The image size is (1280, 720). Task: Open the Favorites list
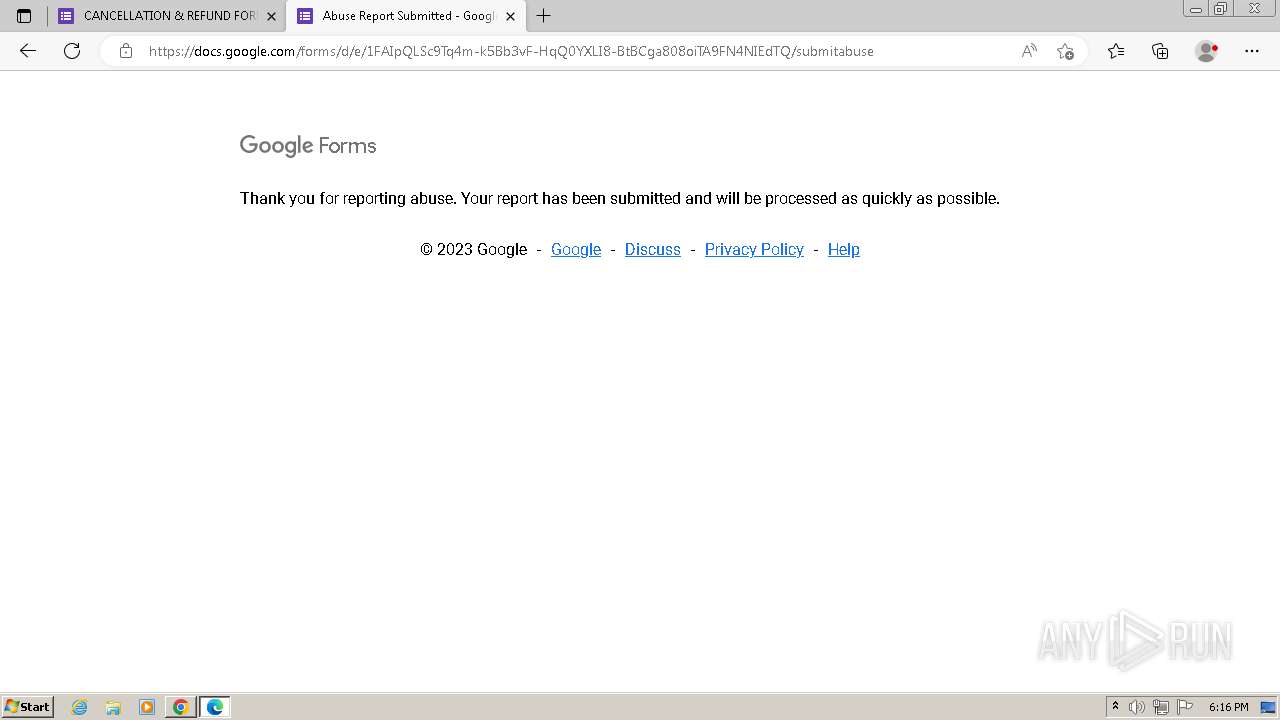(1116, 51)
